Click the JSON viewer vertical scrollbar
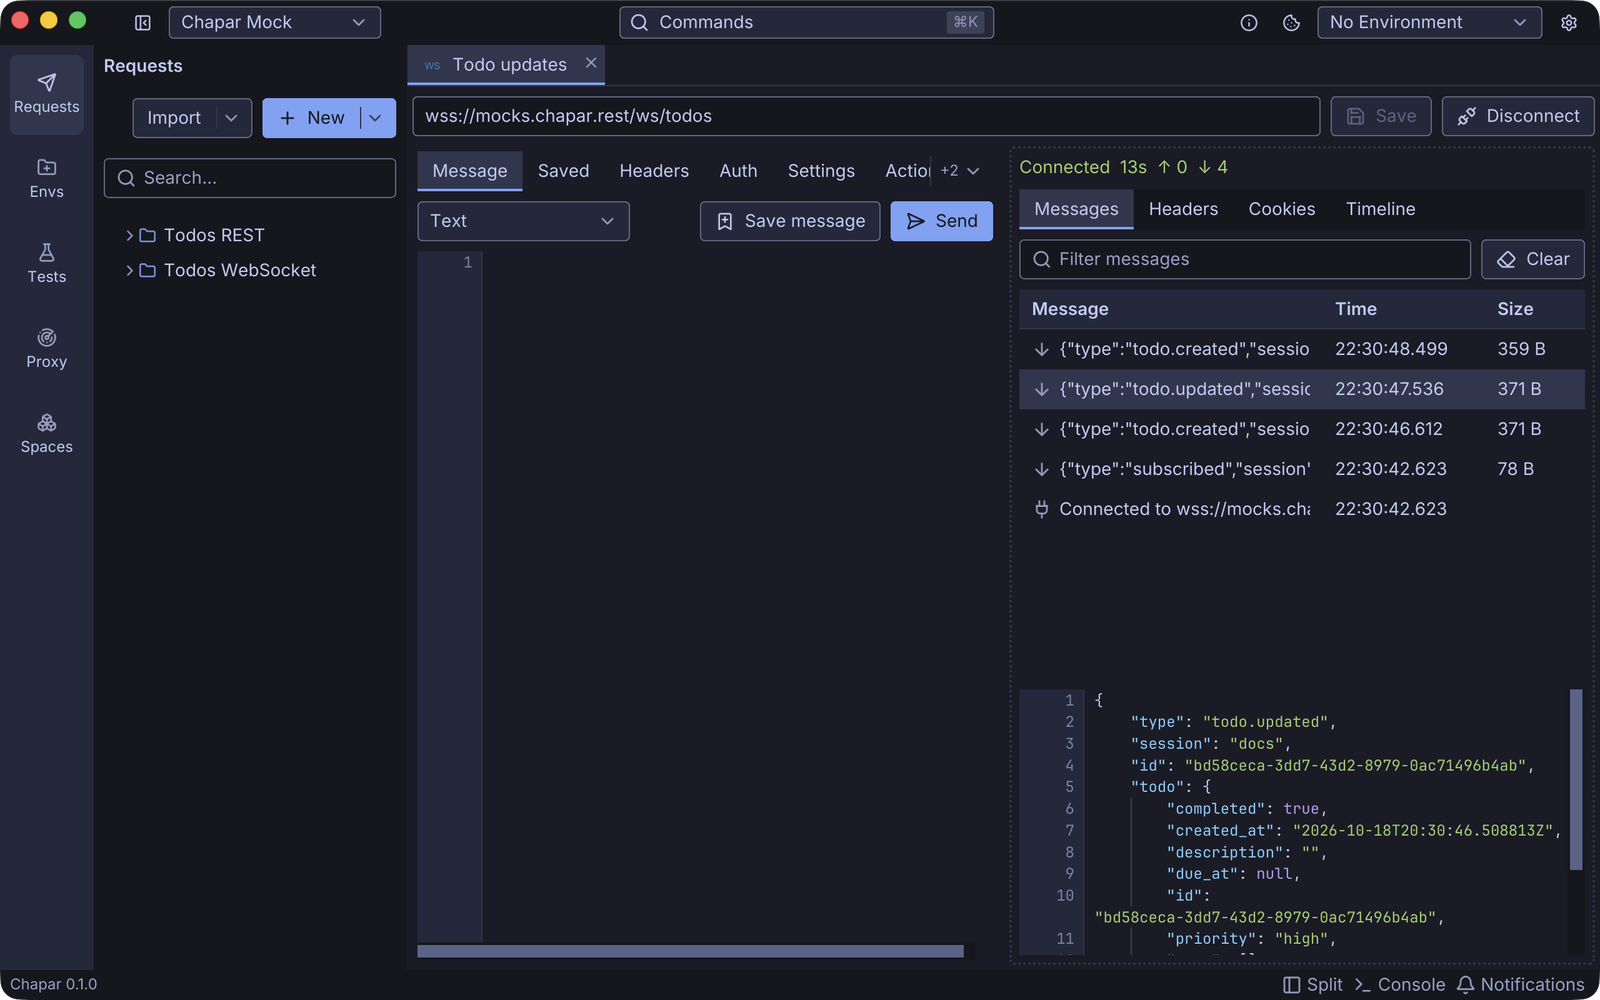The image size is (1600, 1000). [x=1576, y=780]
